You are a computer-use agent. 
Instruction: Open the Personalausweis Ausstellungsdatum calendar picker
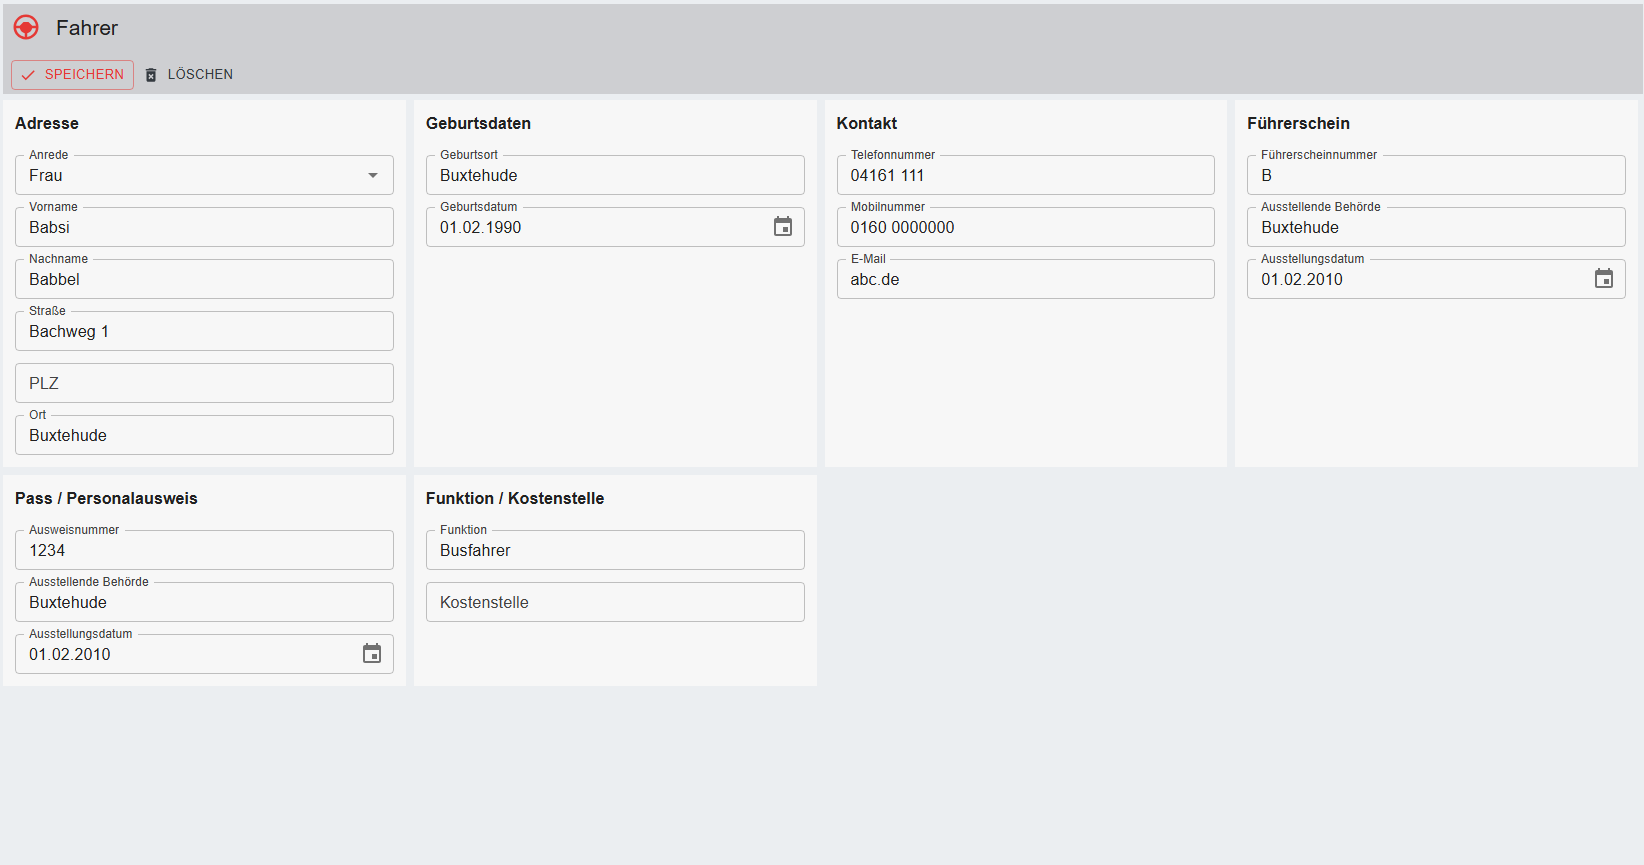[x=372, y=654]
